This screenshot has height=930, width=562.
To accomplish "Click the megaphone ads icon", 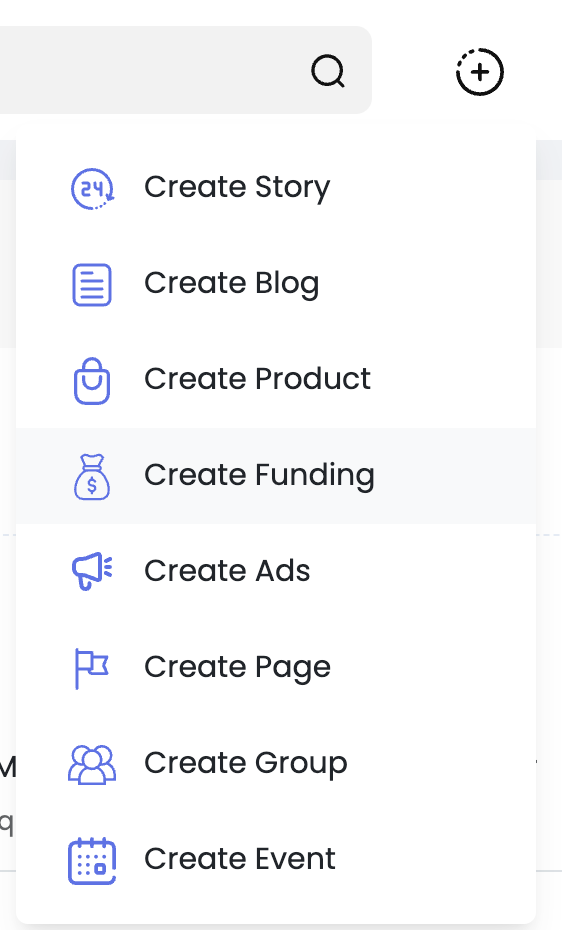I will coord(92,571).
